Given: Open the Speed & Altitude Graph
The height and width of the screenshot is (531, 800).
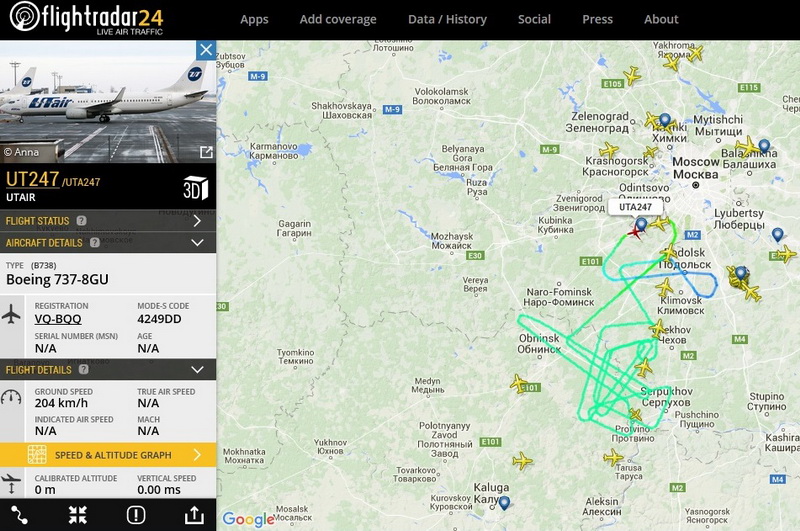Looking at the screenshot, I should (x=108, y=454).
